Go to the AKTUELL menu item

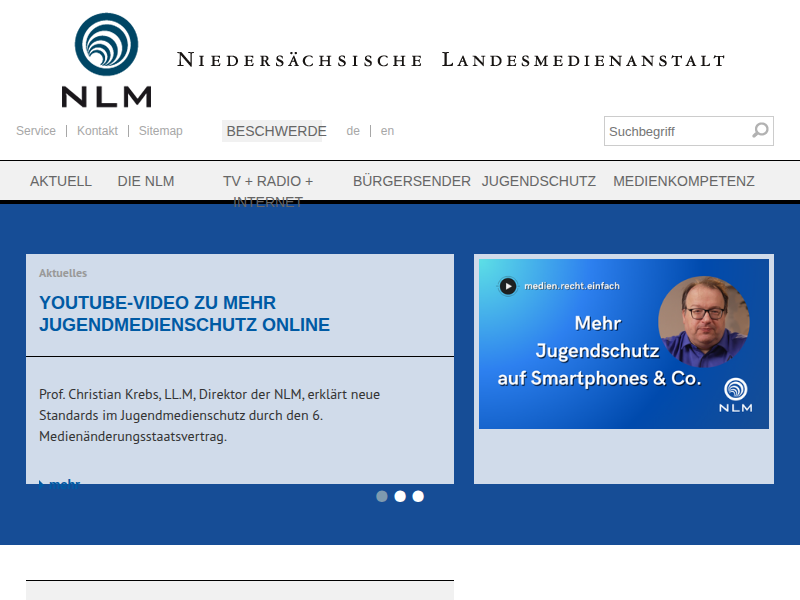pos(61,181)
